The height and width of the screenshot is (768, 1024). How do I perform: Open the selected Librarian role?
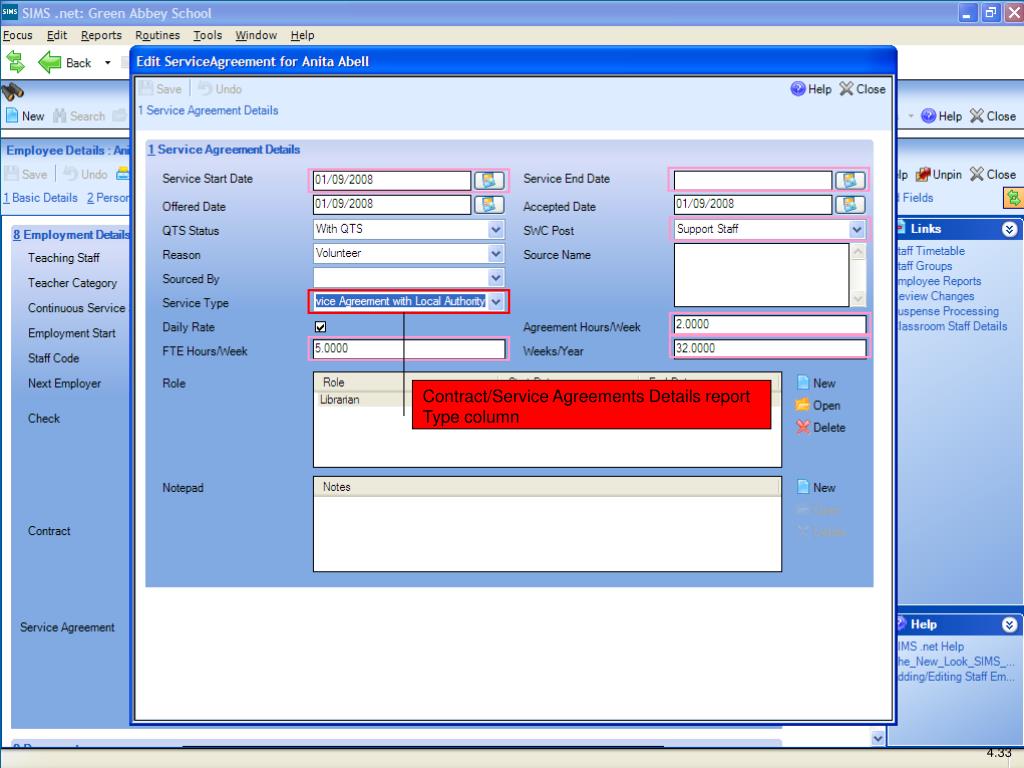pos(818,406)
